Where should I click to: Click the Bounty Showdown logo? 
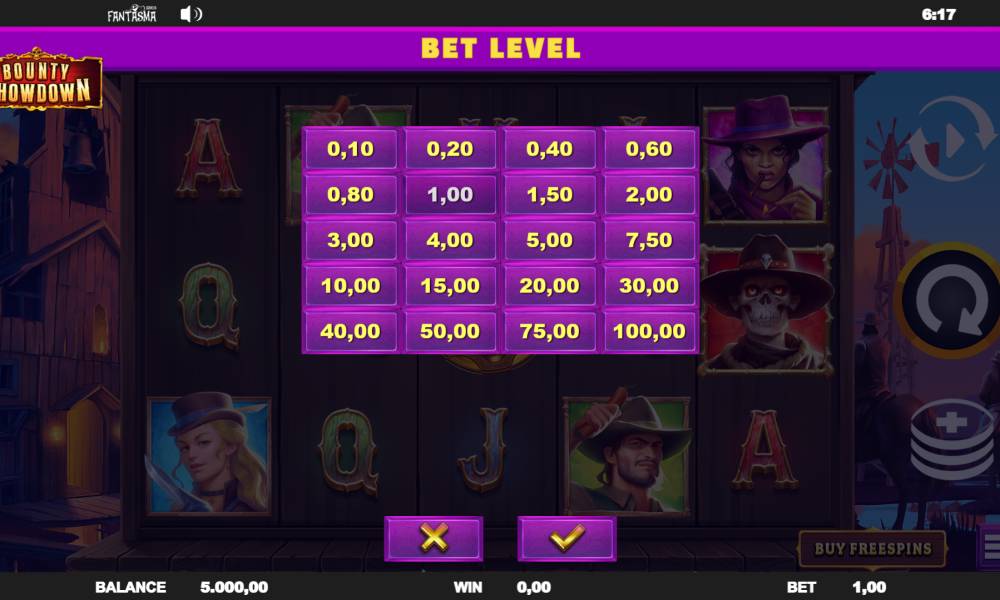50,80
